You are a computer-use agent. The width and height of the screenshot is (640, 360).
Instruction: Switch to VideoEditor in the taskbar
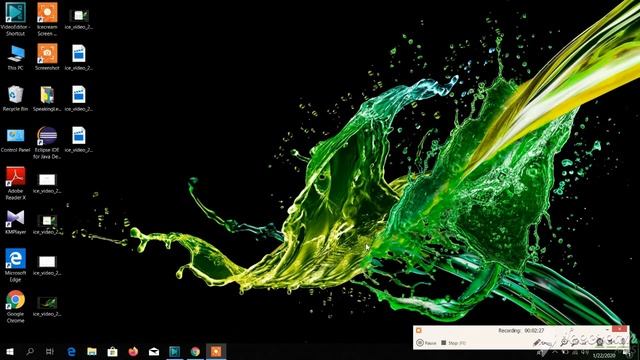174,351
